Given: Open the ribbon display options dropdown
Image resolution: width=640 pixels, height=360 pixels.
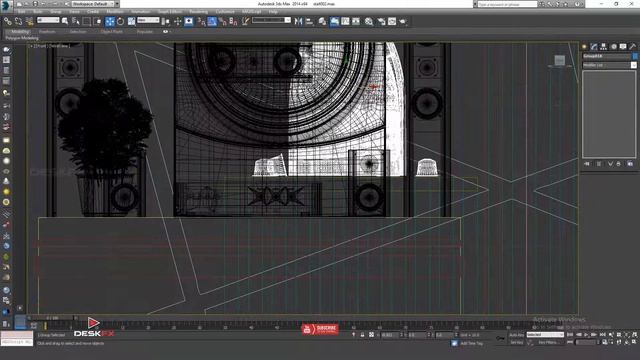Looking at the screenshot, I should coord(166,31).
